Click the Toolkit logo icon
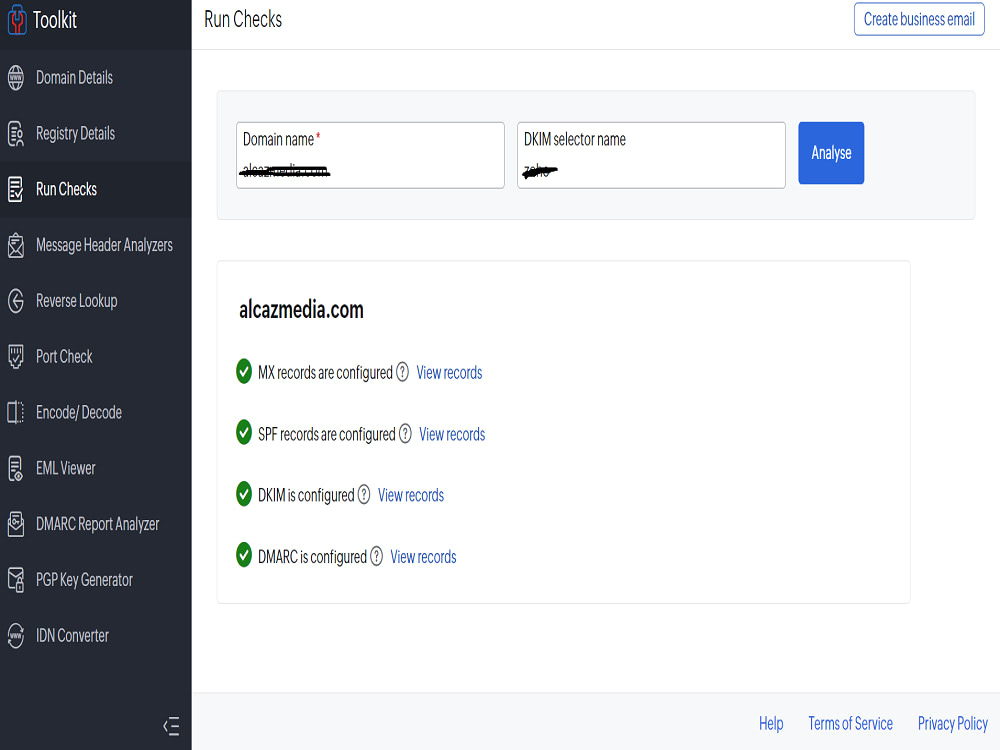This screenshot has width=1000, height=750. pos(17,19)
